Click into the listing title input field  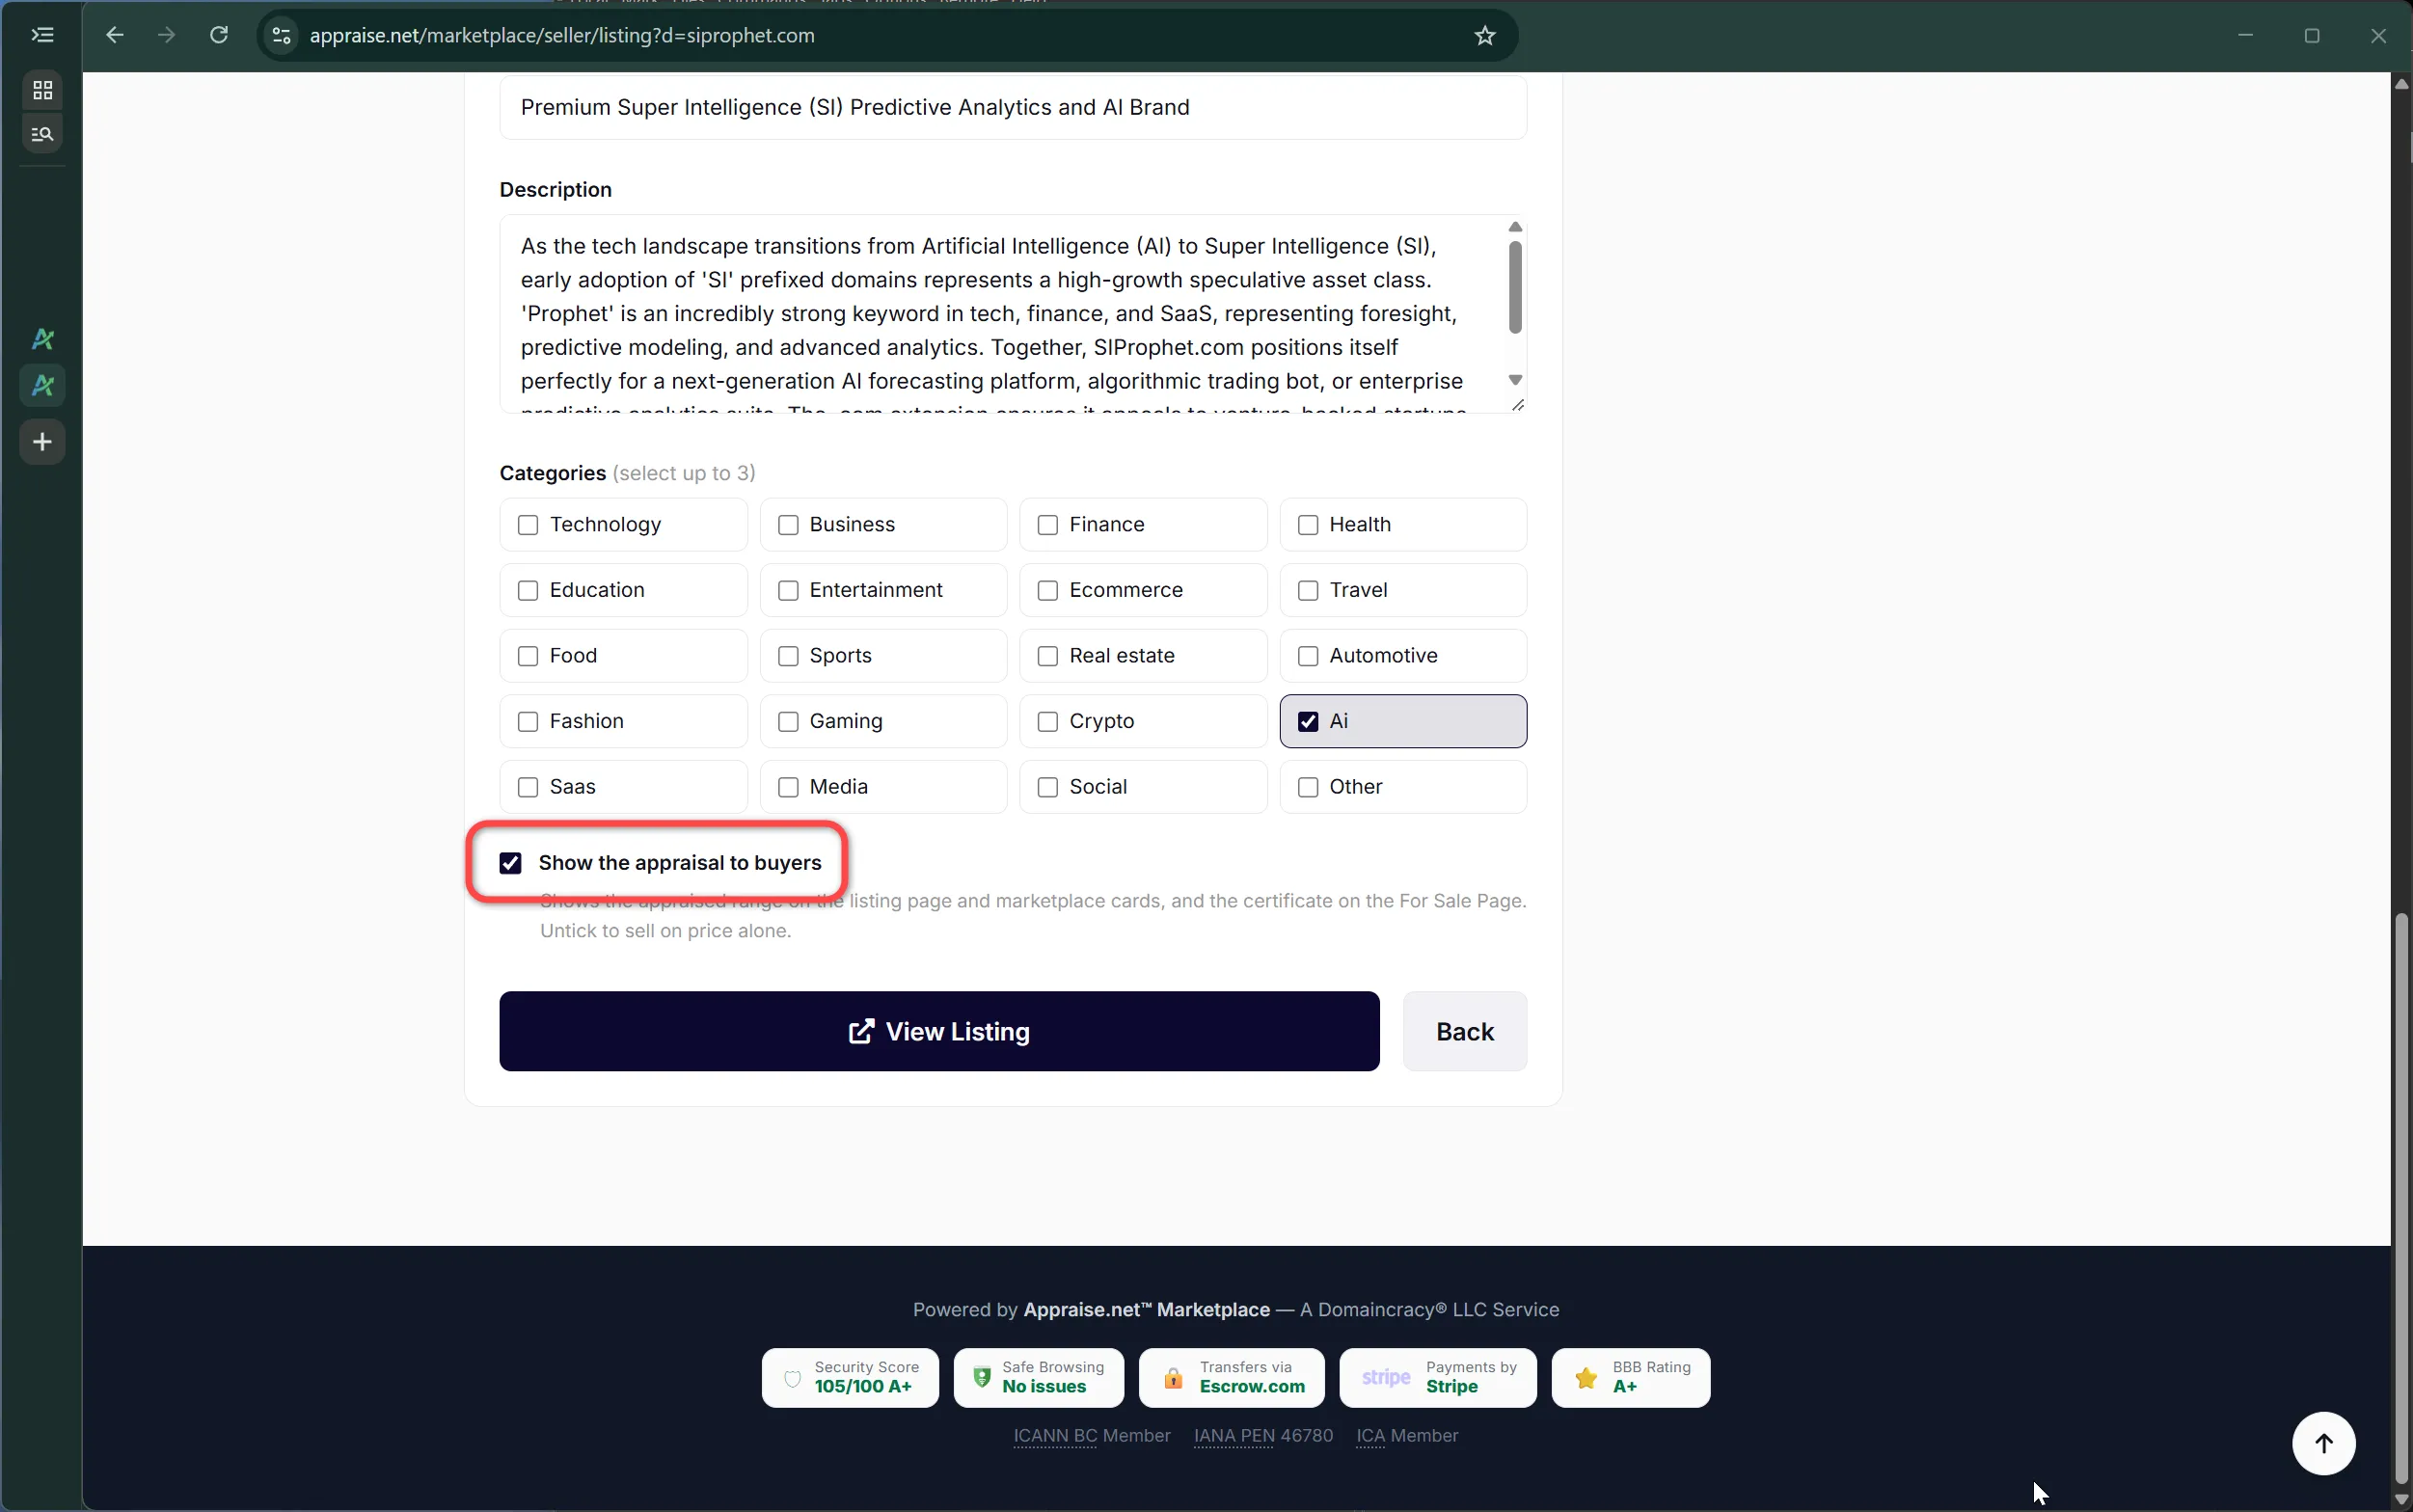[x=1012, y=107]
